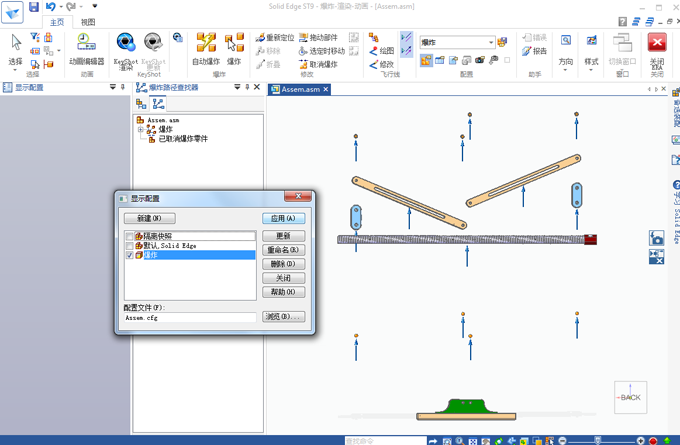Open the 爆炸 configuration dropdown in ribbon
This screenshot has height=445, width=680.
491,42
